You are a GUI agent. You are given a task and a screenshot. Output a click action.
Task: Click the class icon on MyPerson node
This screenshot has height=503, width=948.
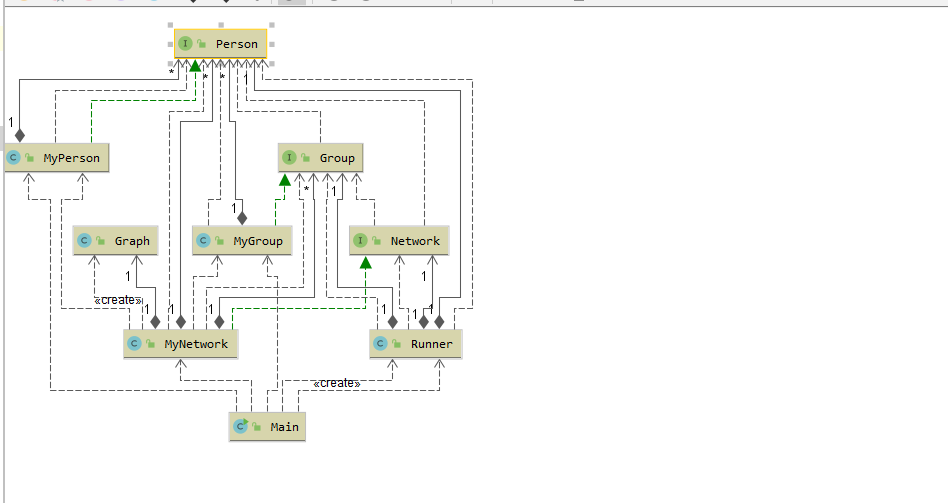pyautogui.click(x=13, y=158)
